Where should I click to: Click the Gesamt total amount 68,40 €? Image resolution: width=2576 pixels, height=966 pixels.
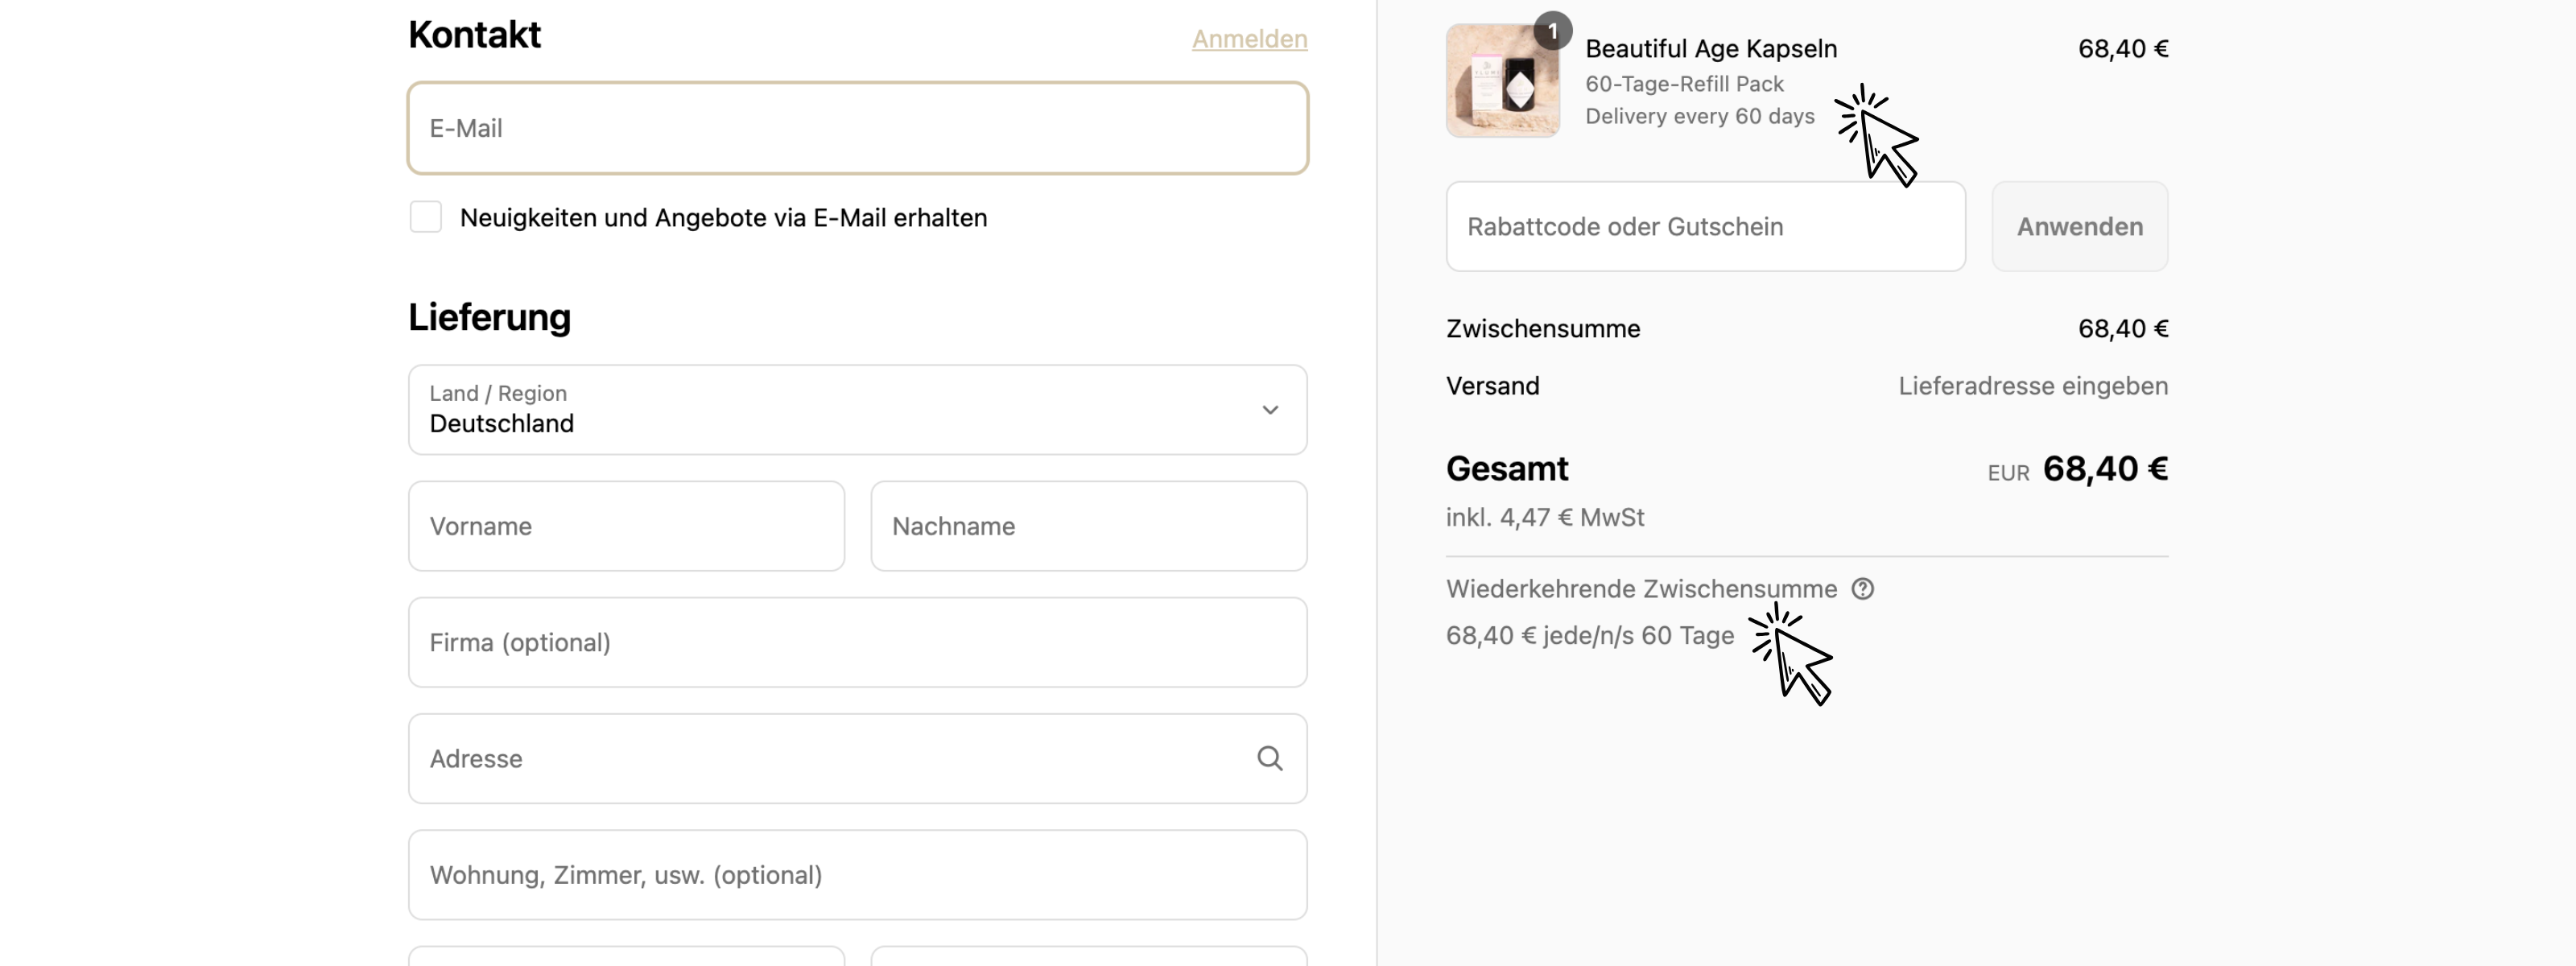point(2105,469)
